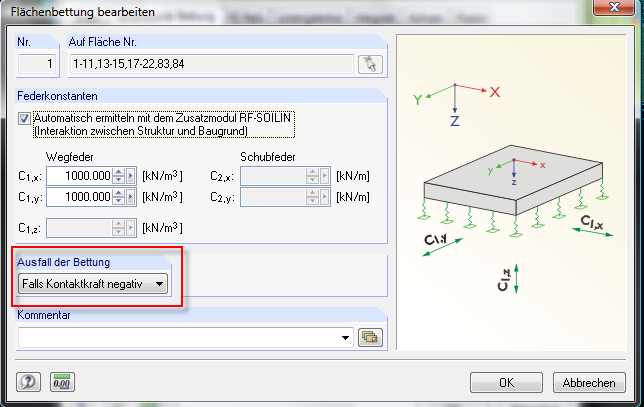
Task: Click the OK button
Action: click(x=506, y=382)
